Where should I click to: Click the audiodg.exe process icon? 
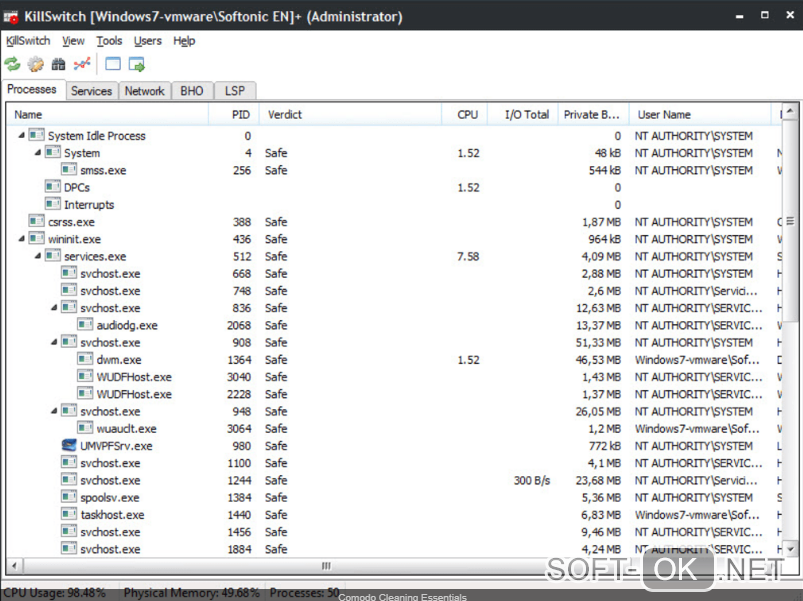(85, 325)
